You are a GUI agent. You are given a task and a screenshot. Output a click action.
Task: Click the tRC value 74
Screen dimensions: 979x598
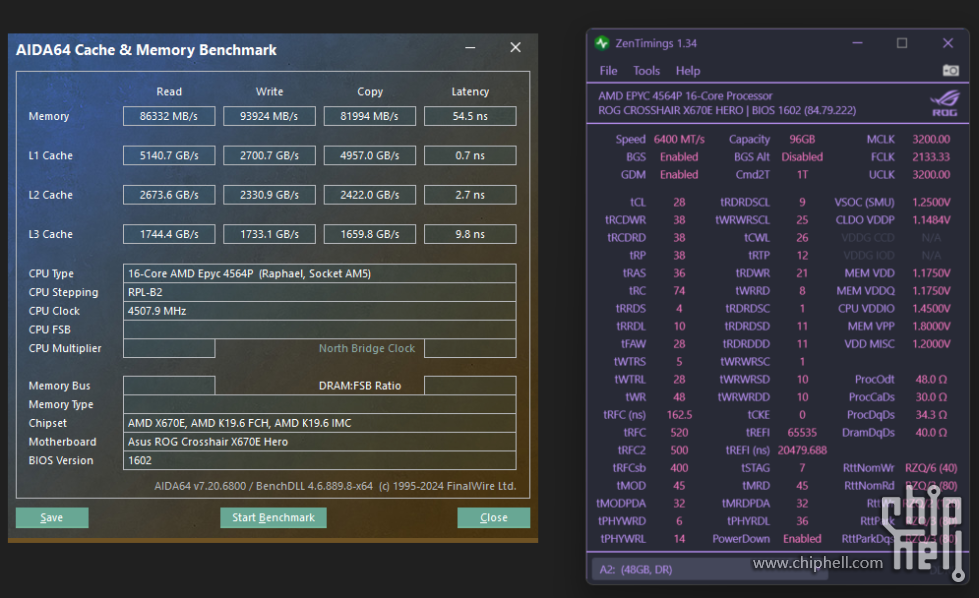coord(679,291)
